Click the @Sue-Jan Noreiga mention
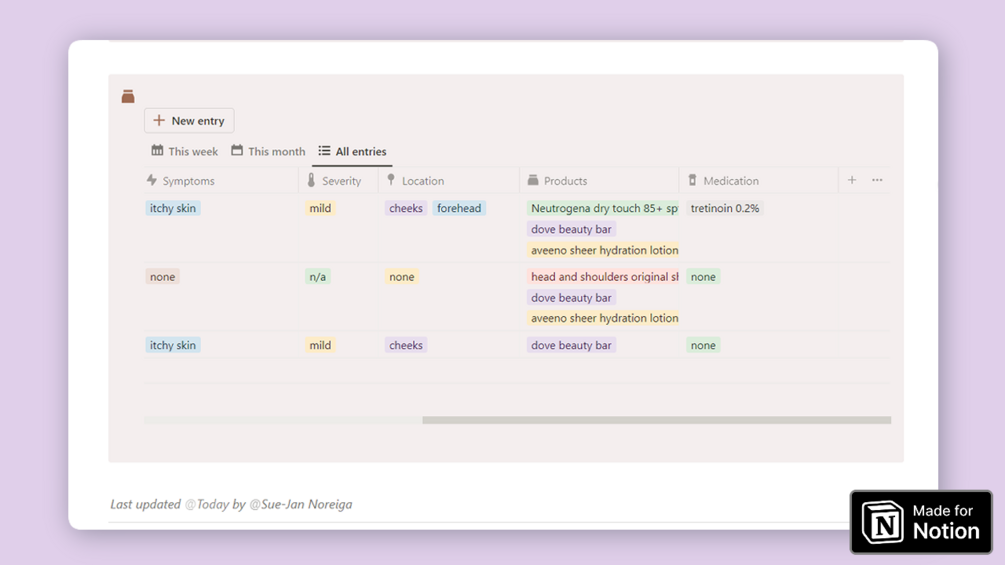1005x565 pixels. click(x=300, y=505)
